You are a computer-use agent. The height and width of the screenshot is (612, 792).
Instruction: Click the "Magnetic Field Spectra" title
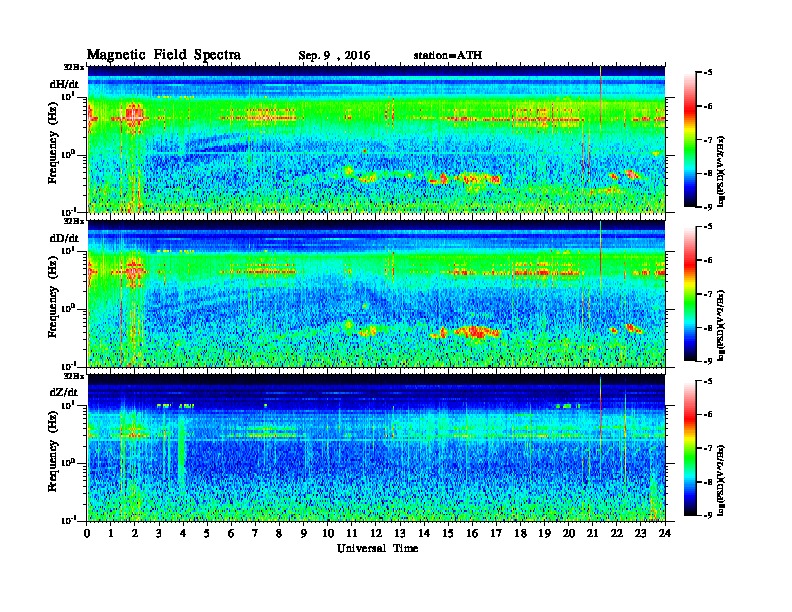click(164, 55)
